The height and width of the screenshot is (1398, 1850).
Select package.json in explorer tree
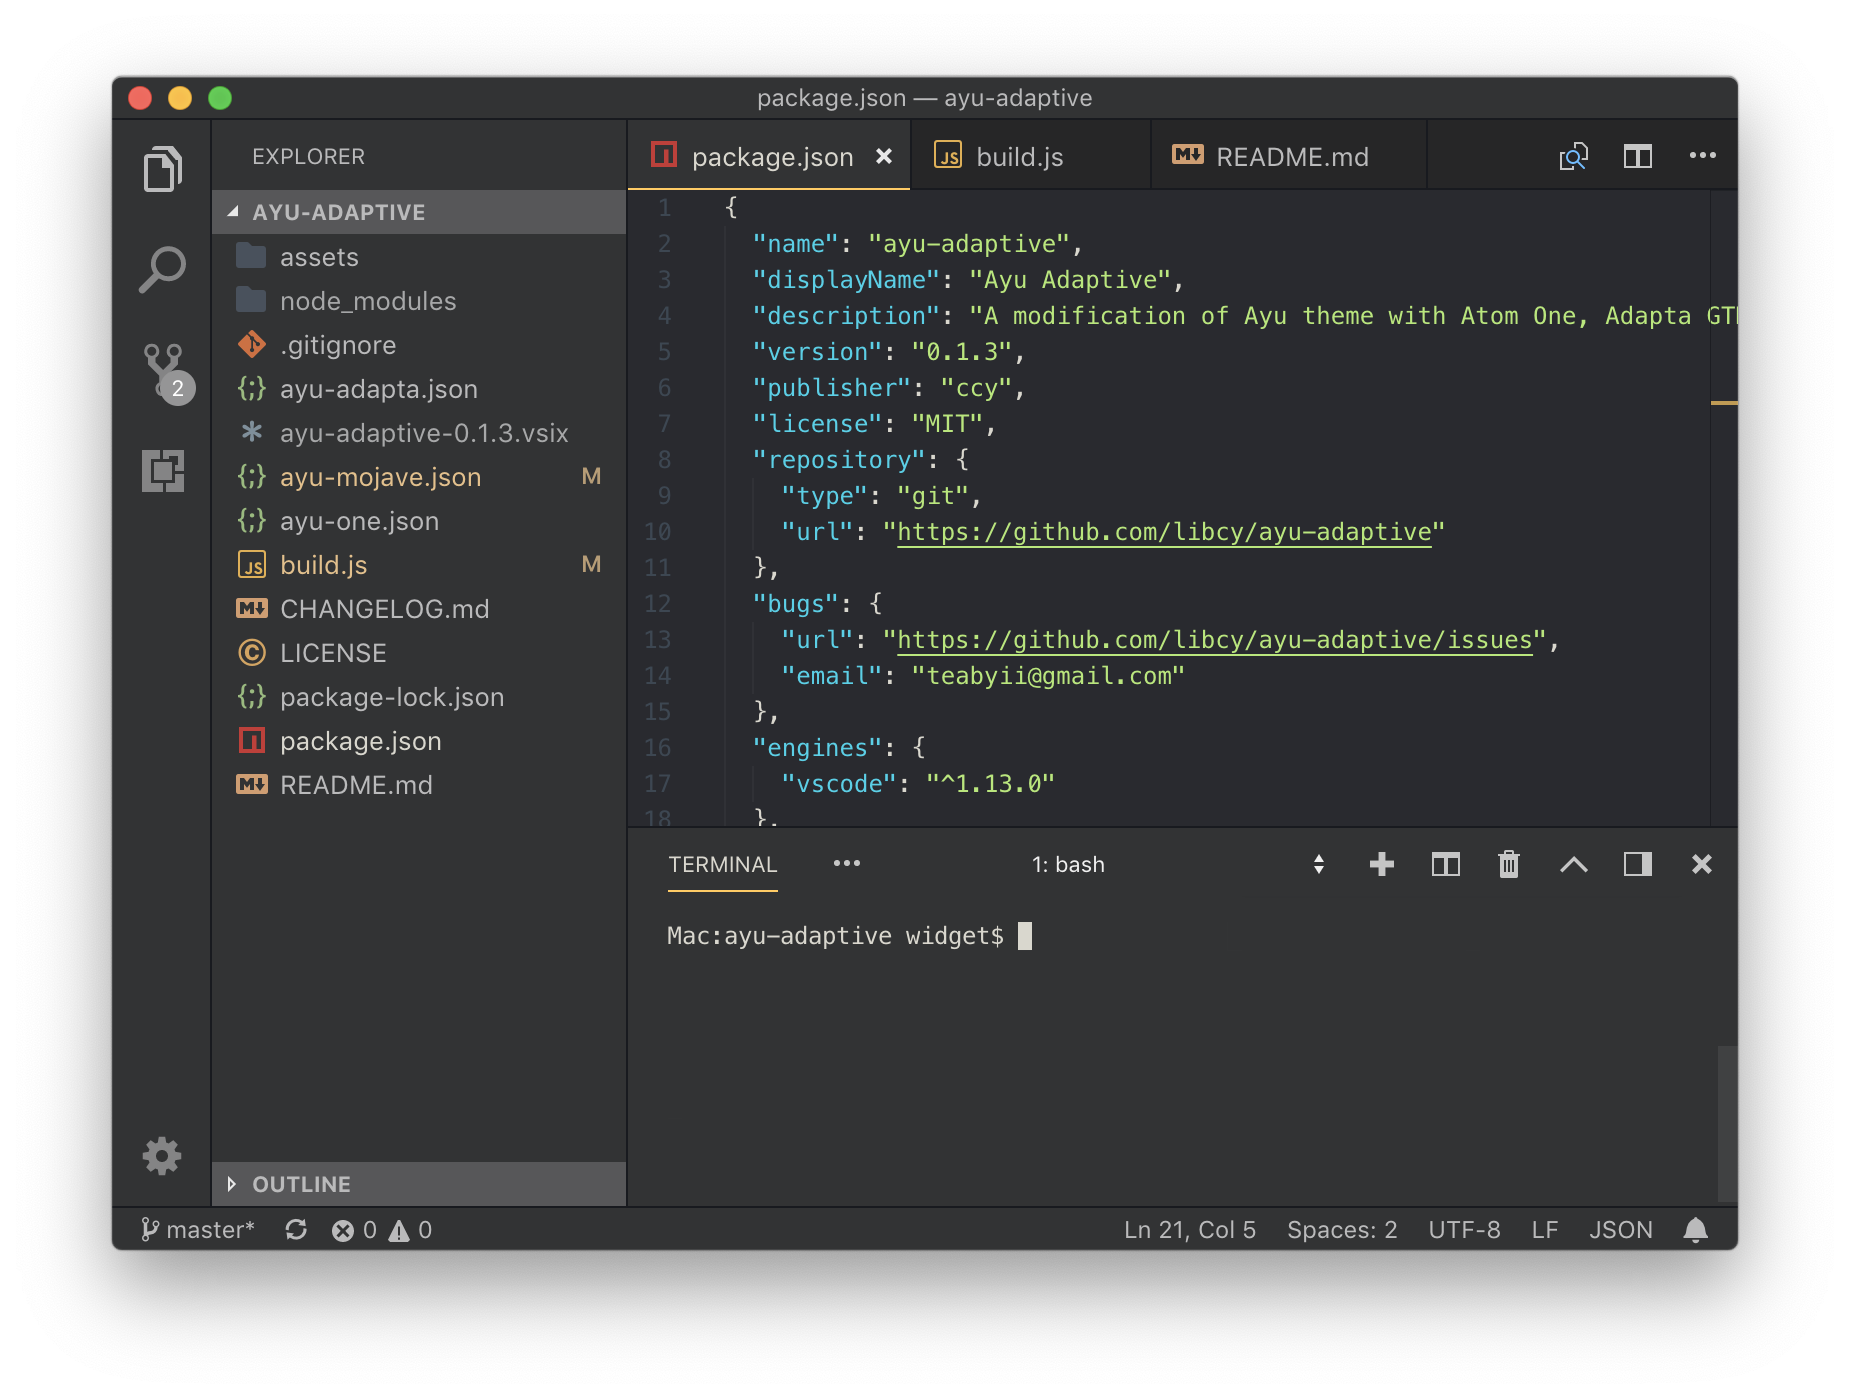pyautogui.click(x=419, y=741)
